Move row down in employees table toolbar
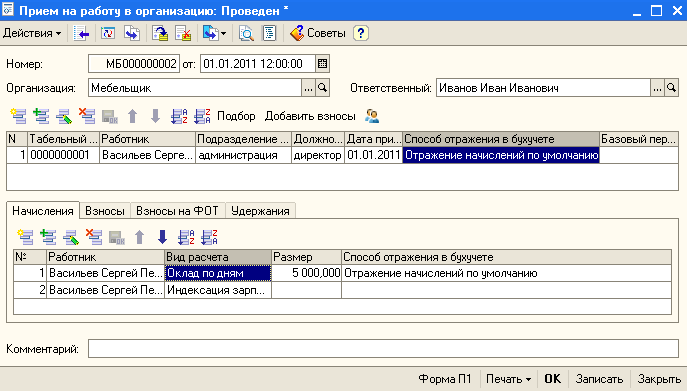687x391 pixels. [x=155, y=116]
